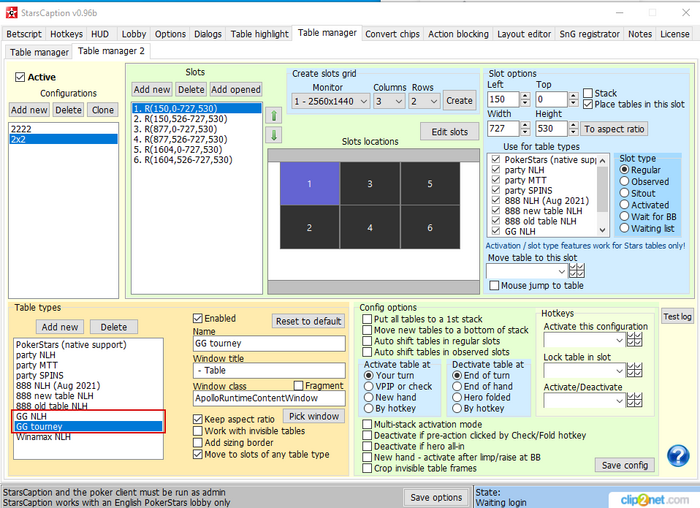Enable the Stack checkbox in Slot options
The image size is (700, 508).
(x=587, y=92)
